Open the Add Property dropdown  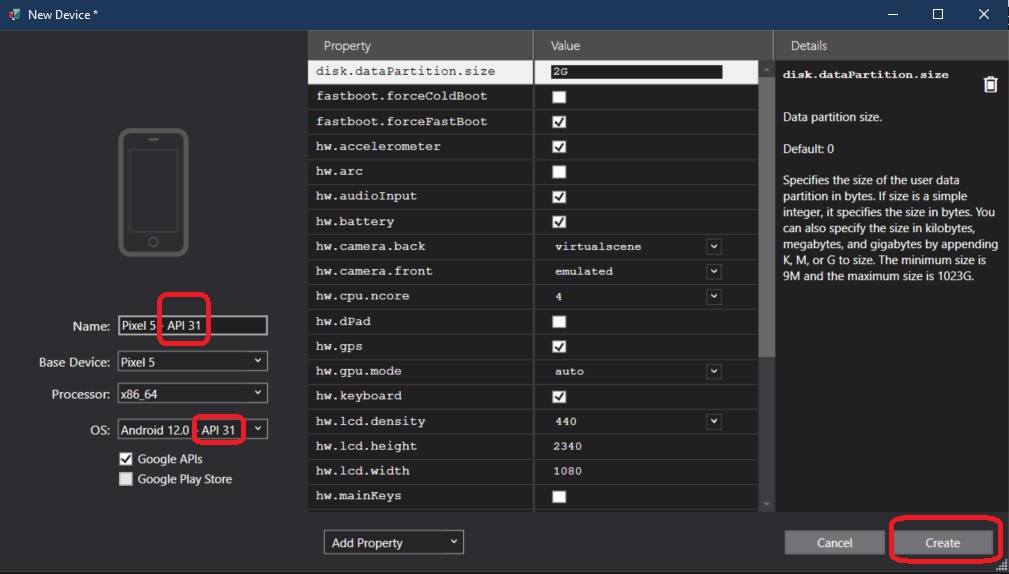[x=394, y=542]
